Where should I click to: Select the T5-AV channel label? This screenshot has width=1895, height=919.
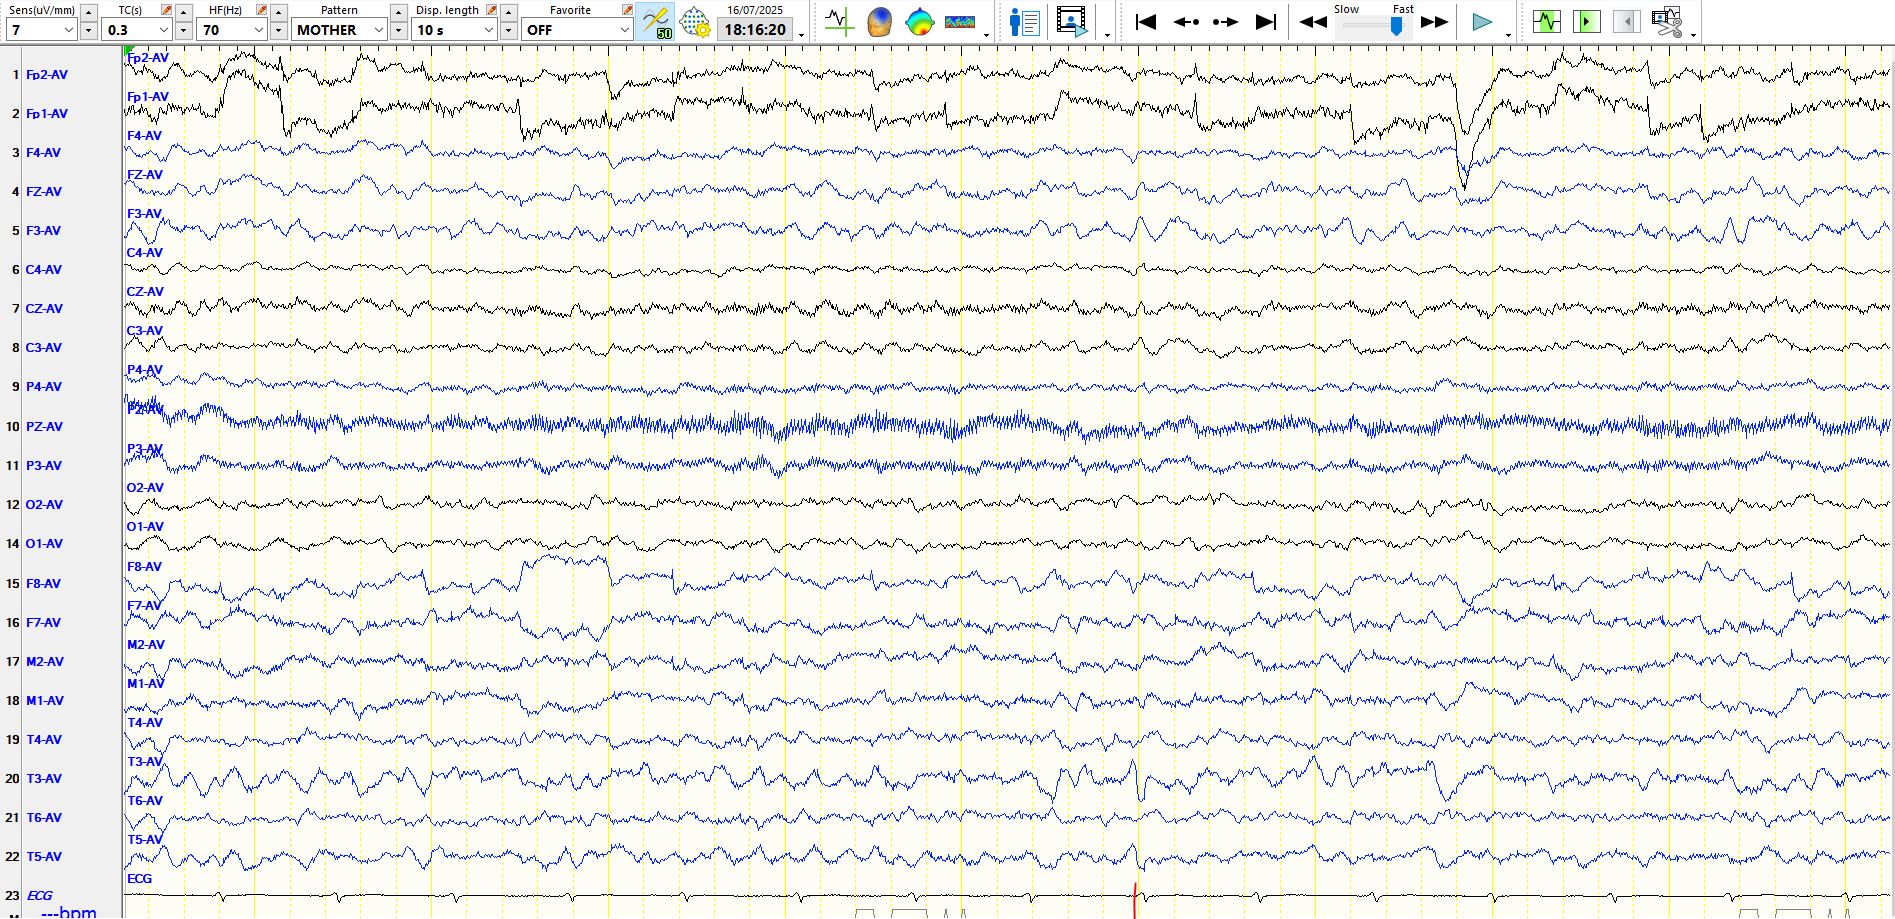(43, 857)
